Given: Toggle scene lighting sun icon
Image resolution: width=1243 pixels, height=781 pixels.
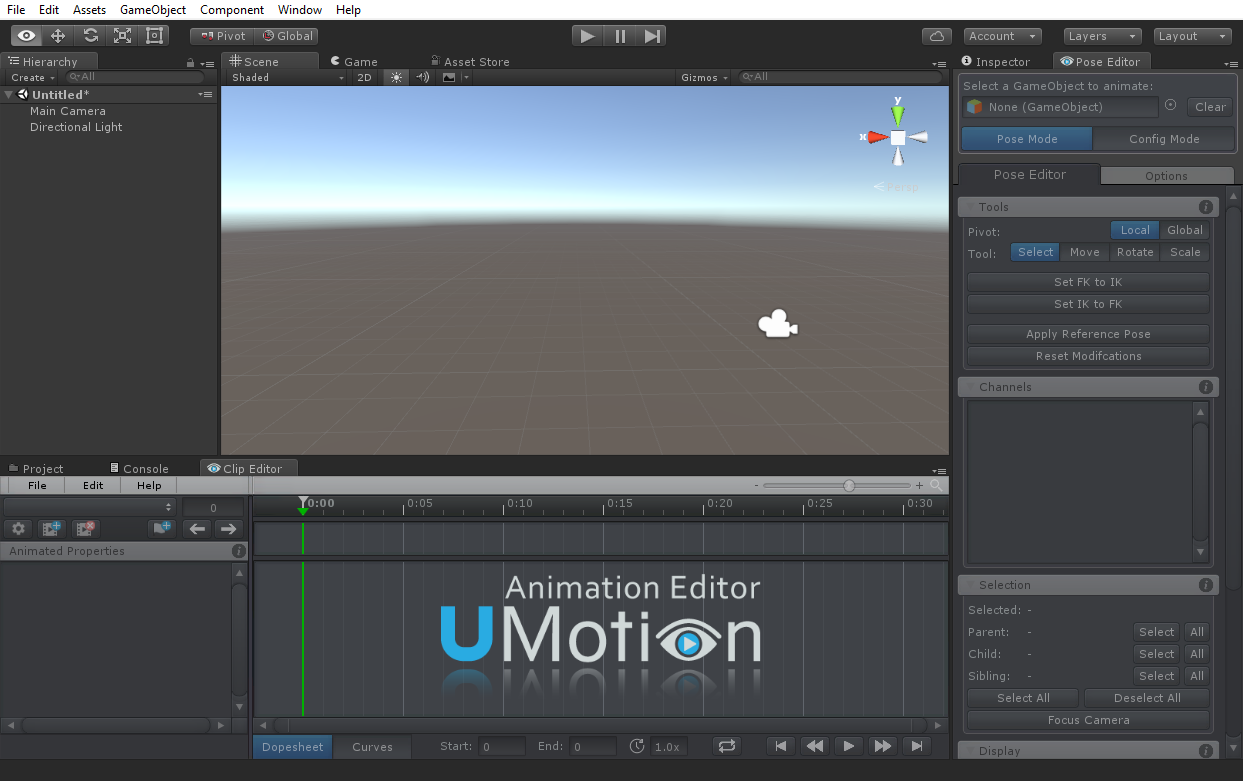Looking at the screenshot, I should (x=396, y=77).
